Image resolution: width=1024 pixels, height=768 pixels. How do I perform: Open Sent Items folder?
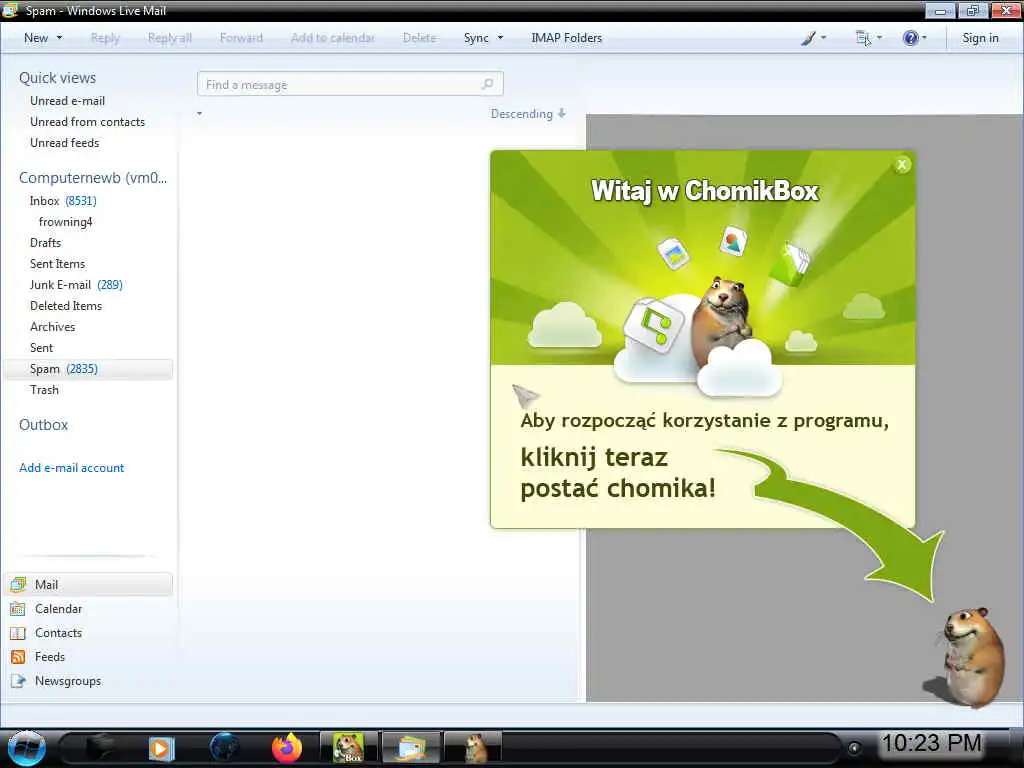[x=57, y=264]
